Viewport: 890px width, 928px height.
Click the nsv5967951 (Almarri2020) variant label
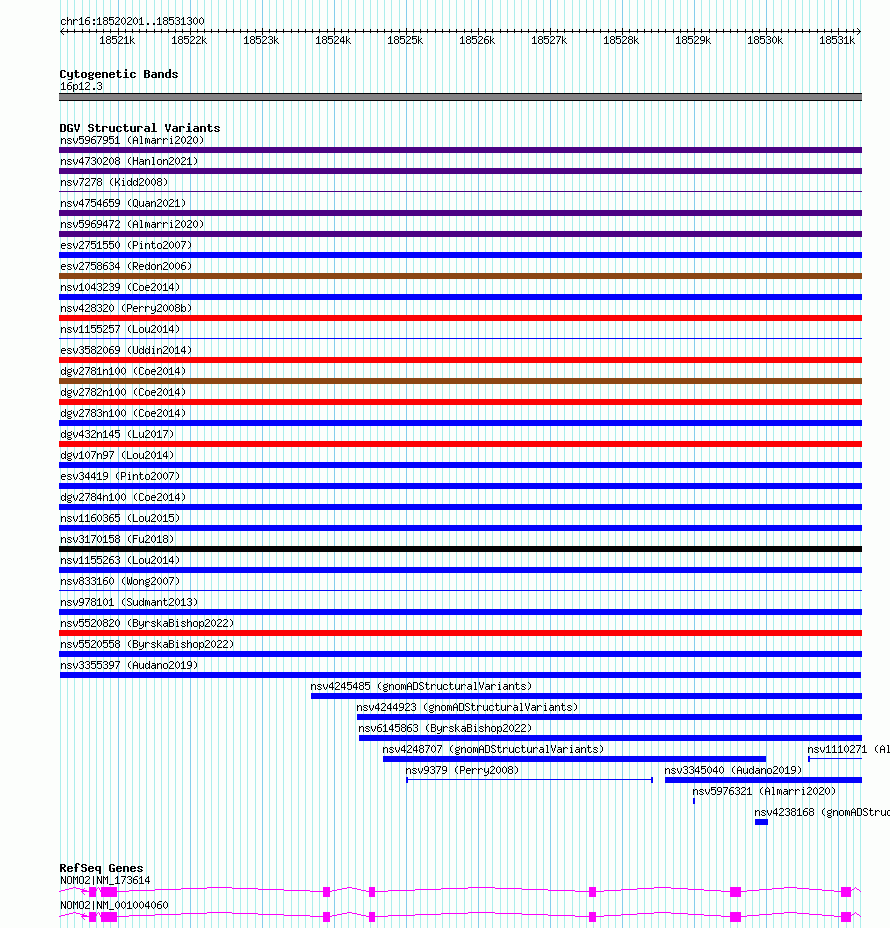pyautogui.click(x=132, y=140)
